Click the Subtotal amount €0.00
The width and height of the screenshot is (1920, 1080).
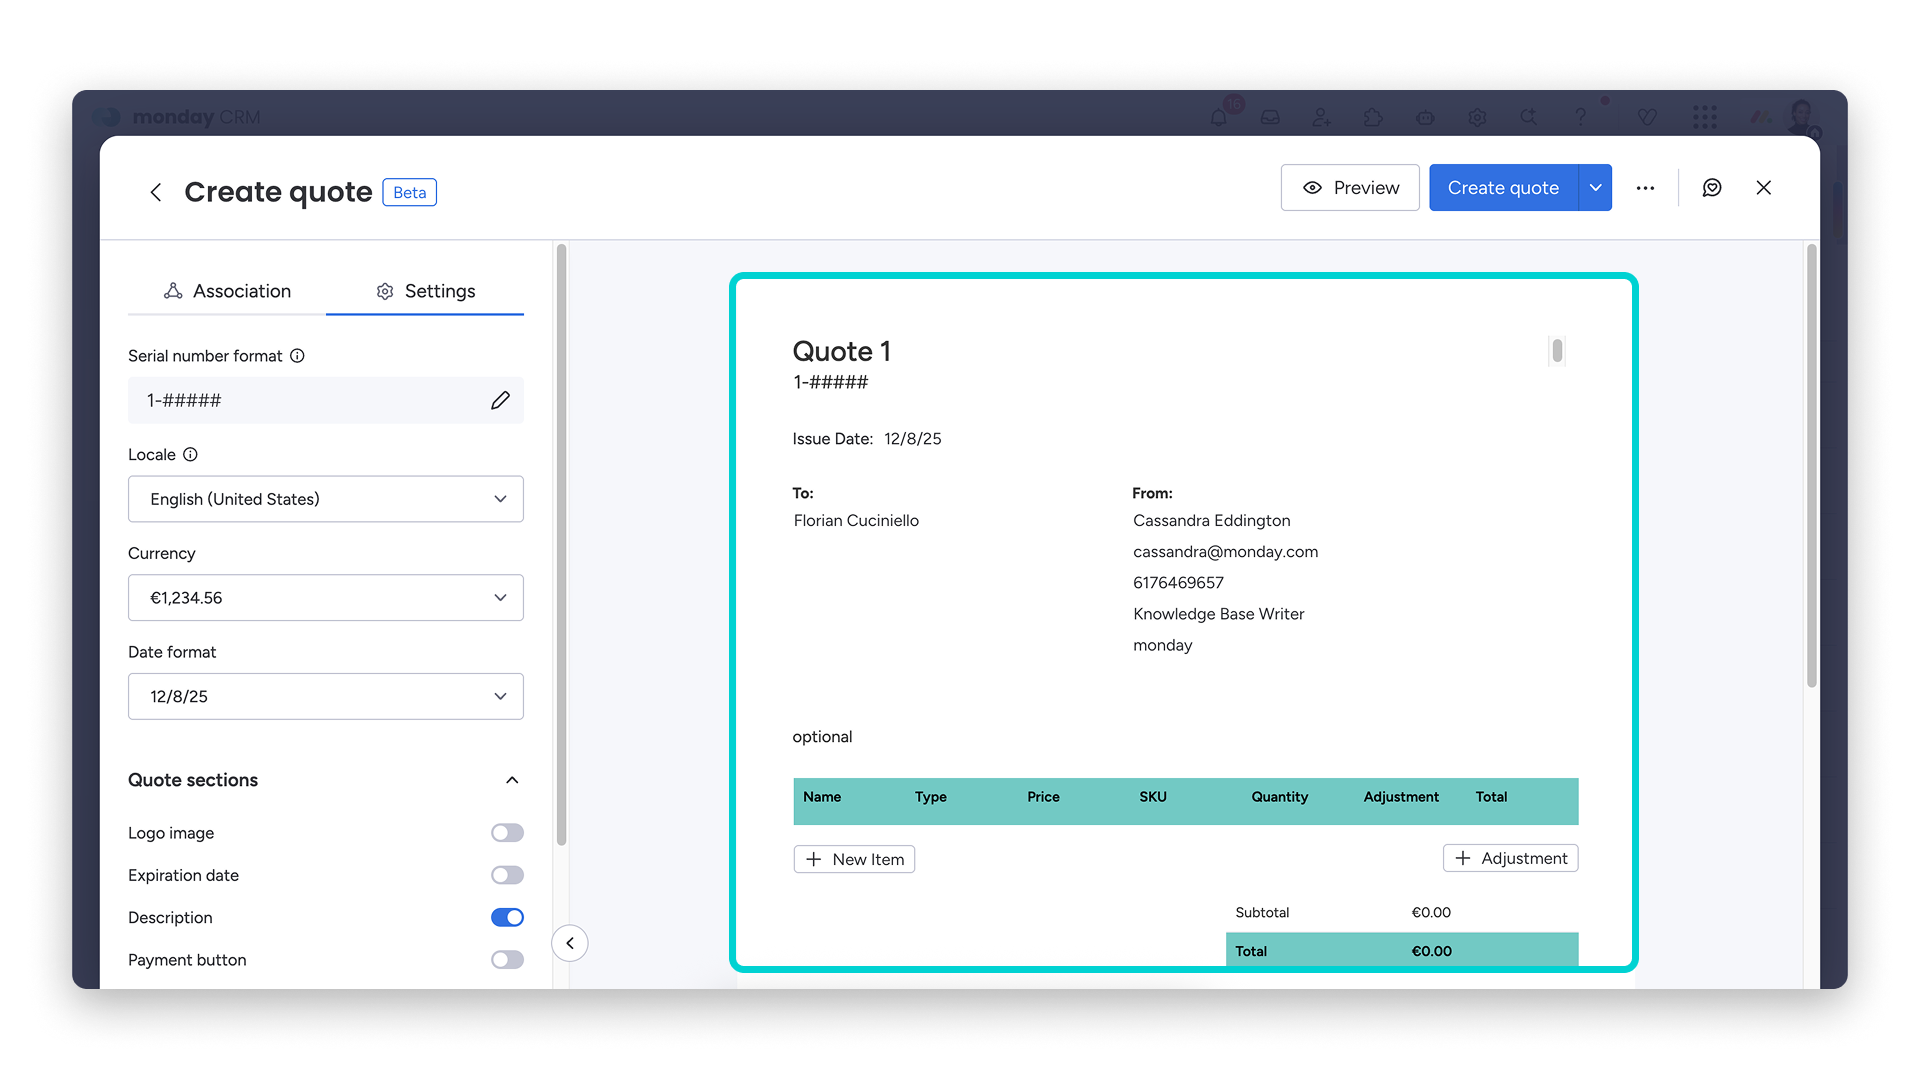pyautogui.click(x=1431, y=913)
